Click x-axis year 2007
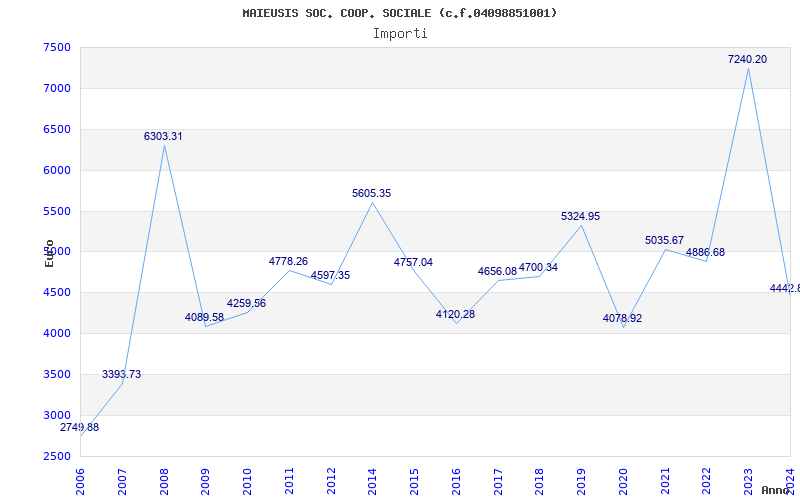 click(x=122, y=481)
